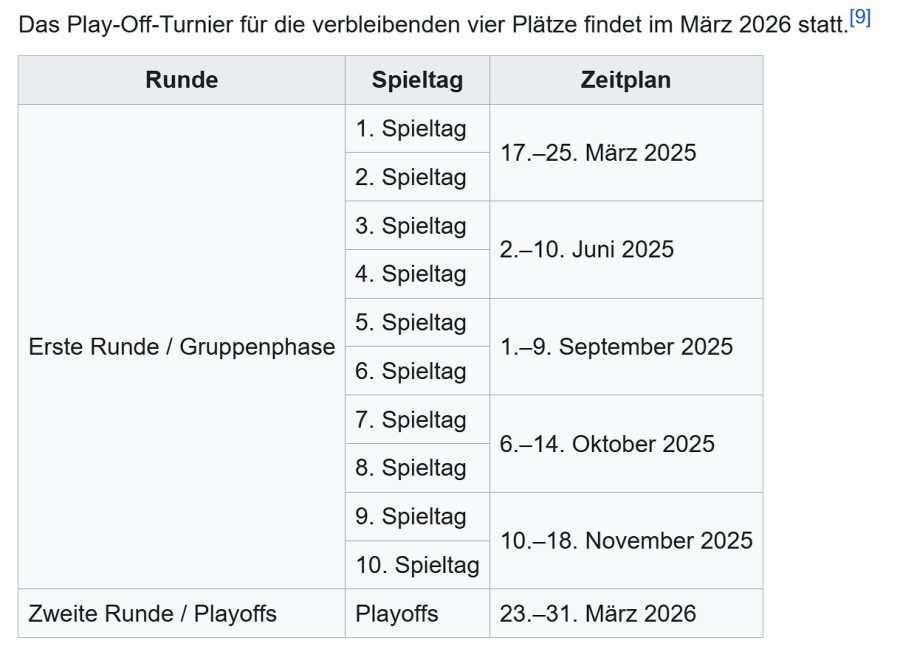Click the 7. Spieltag cell
The width and height of the screenshot is (900, 646).
tap(411, 419)
